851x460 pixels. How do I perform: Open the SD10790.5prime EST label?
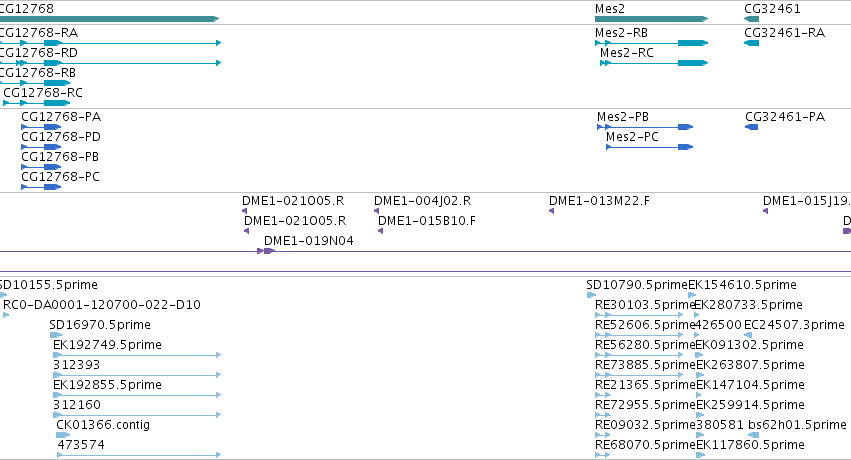tap(637, 285)
